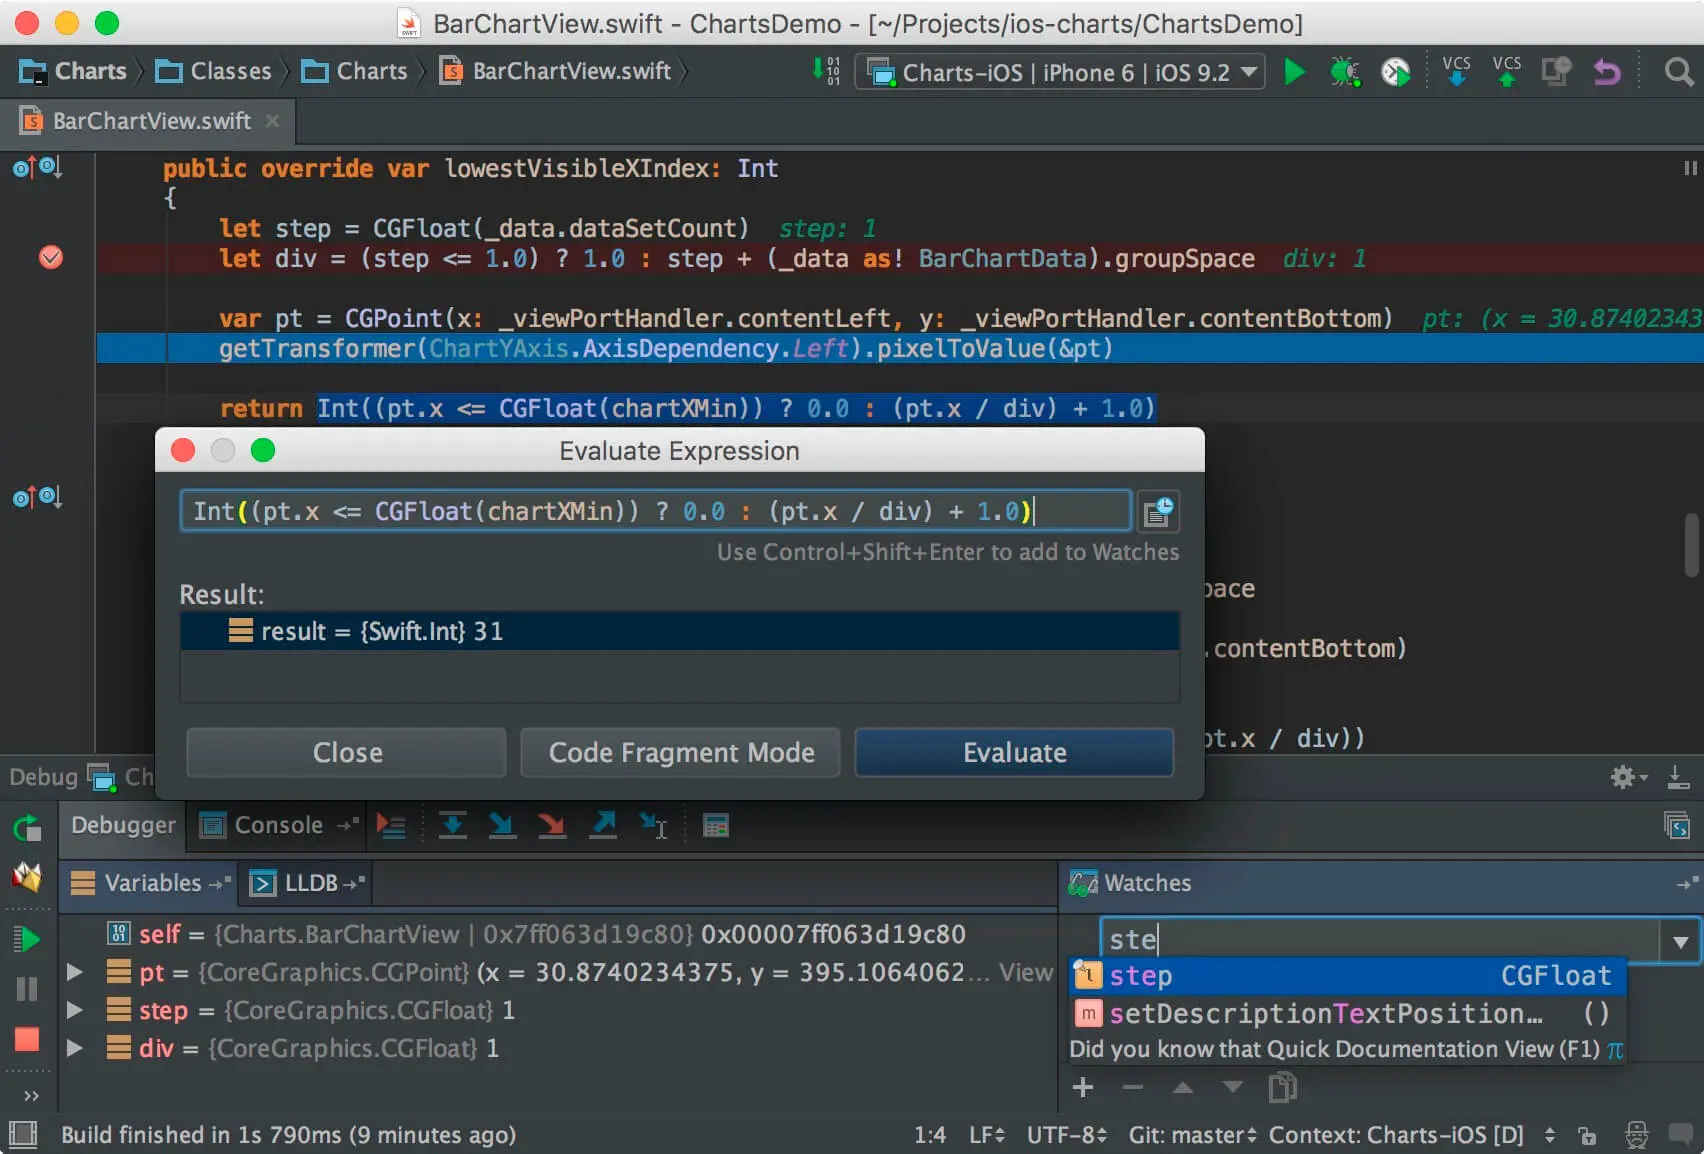Open the Show History toolbar icon

(1556, 72)
